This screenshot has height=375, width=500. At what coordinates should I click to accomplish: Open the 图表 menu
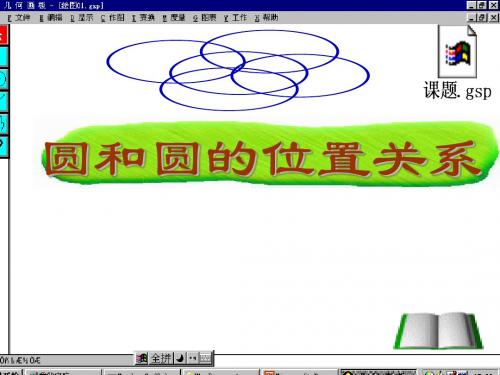(205, 18)
